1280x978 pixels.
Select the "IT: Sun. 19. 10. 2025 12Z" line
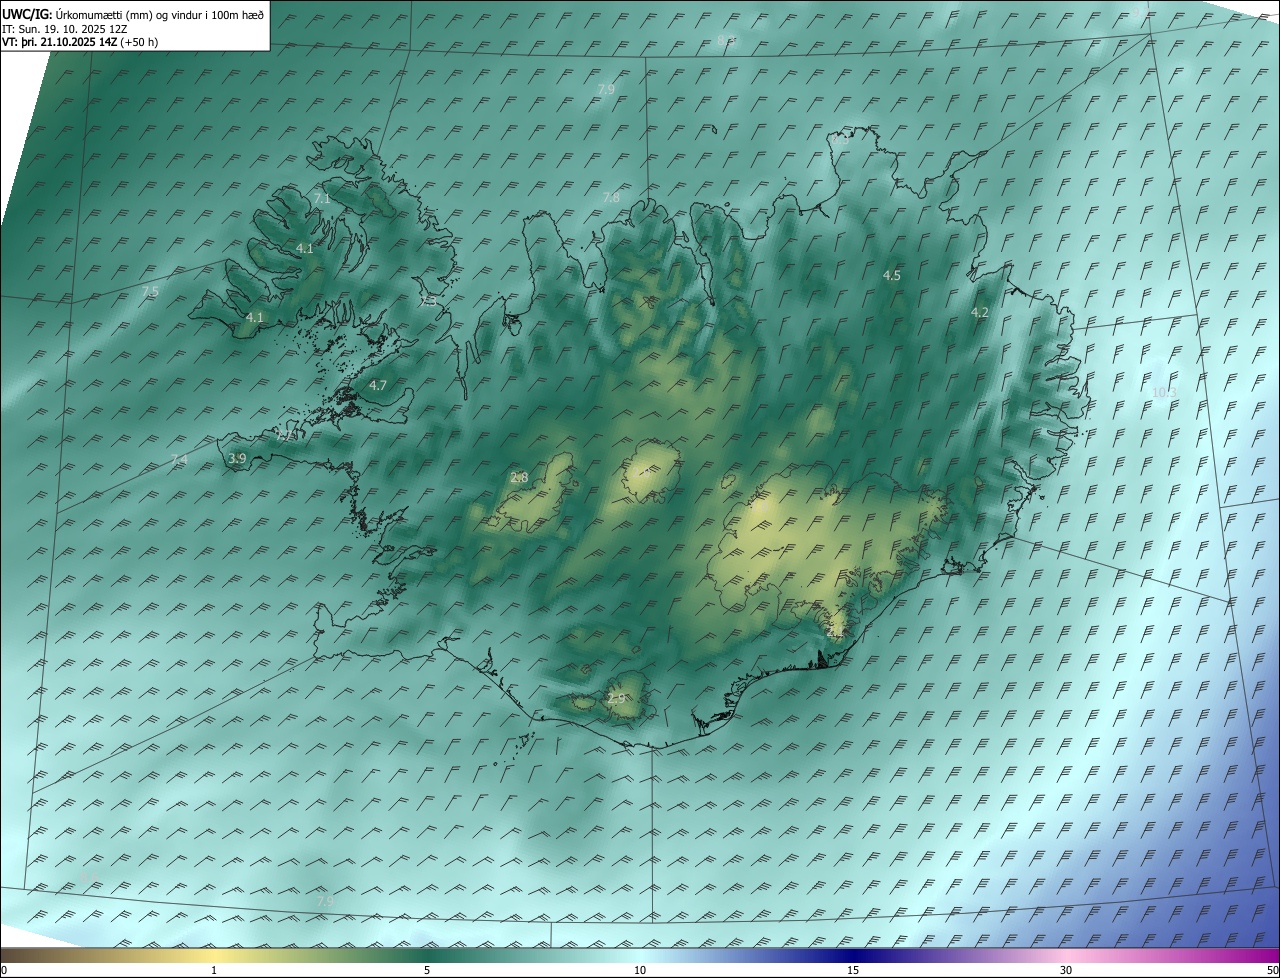[65, 29]
